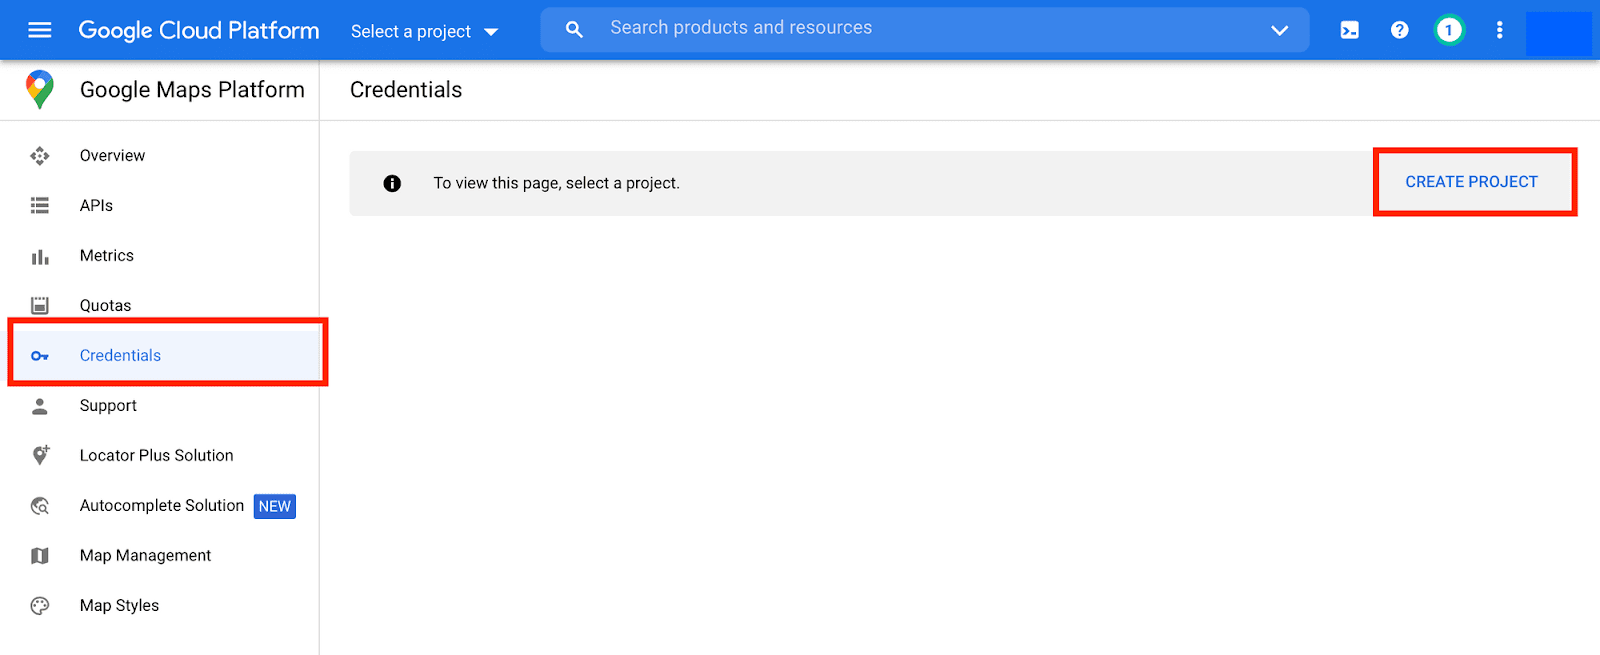This screenshot has height=655, width=1600.
Task: Click the Google Maps pin logo
Action: click(x=40, y=89)
